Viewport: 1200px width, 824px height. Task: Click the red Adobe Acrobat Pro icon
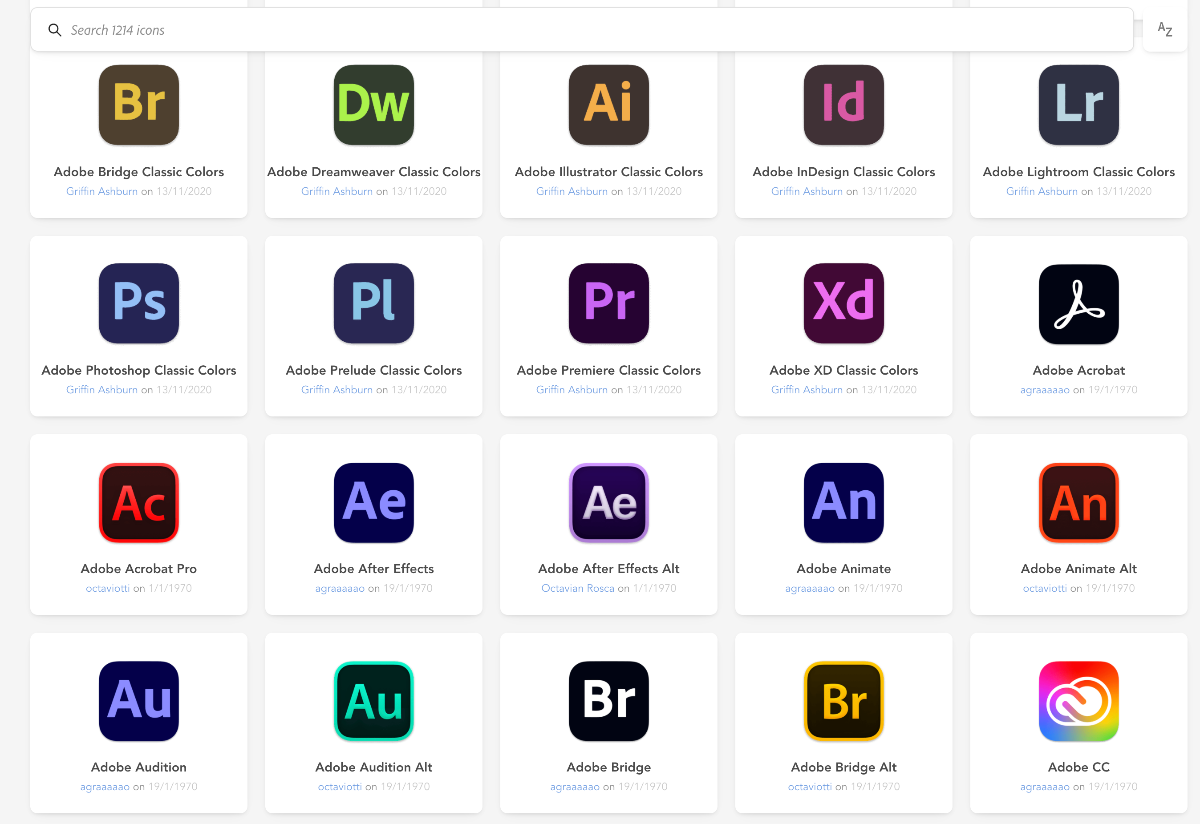139,503
